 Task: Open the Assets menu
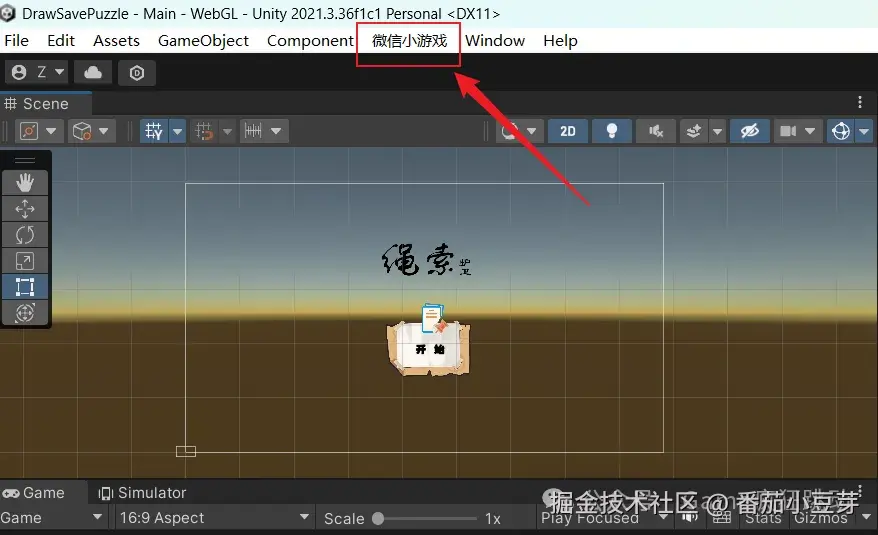[116, 41]
